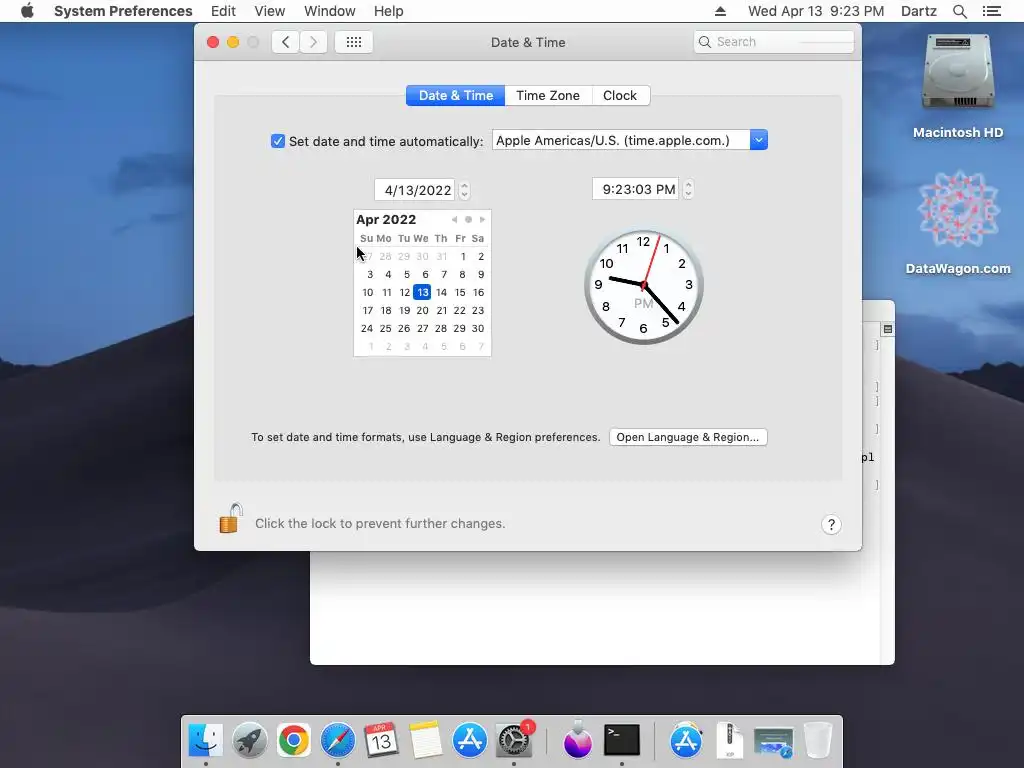
Task: Open Notes app in the Dock
Action: (425, 740)
